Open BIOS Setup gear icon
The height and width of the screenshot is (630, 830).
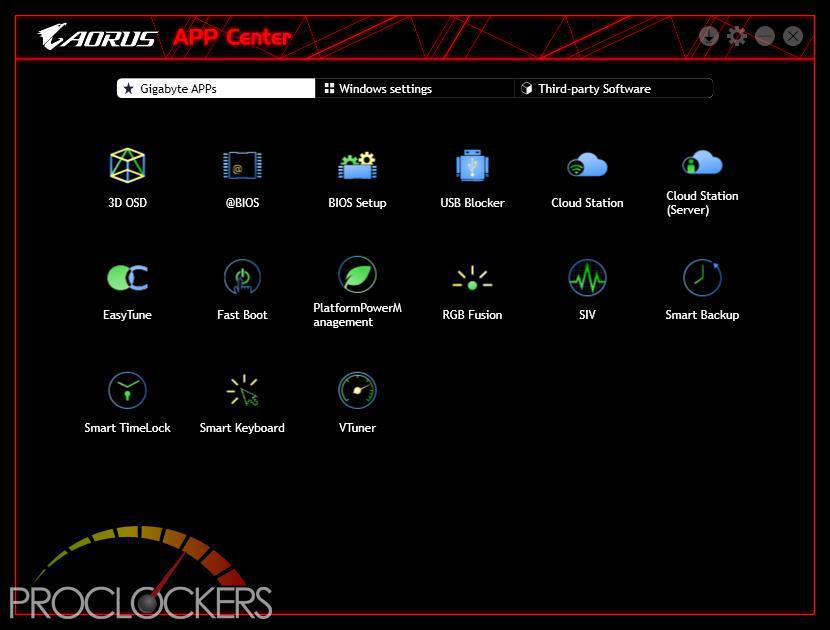(x=357, y=166)
